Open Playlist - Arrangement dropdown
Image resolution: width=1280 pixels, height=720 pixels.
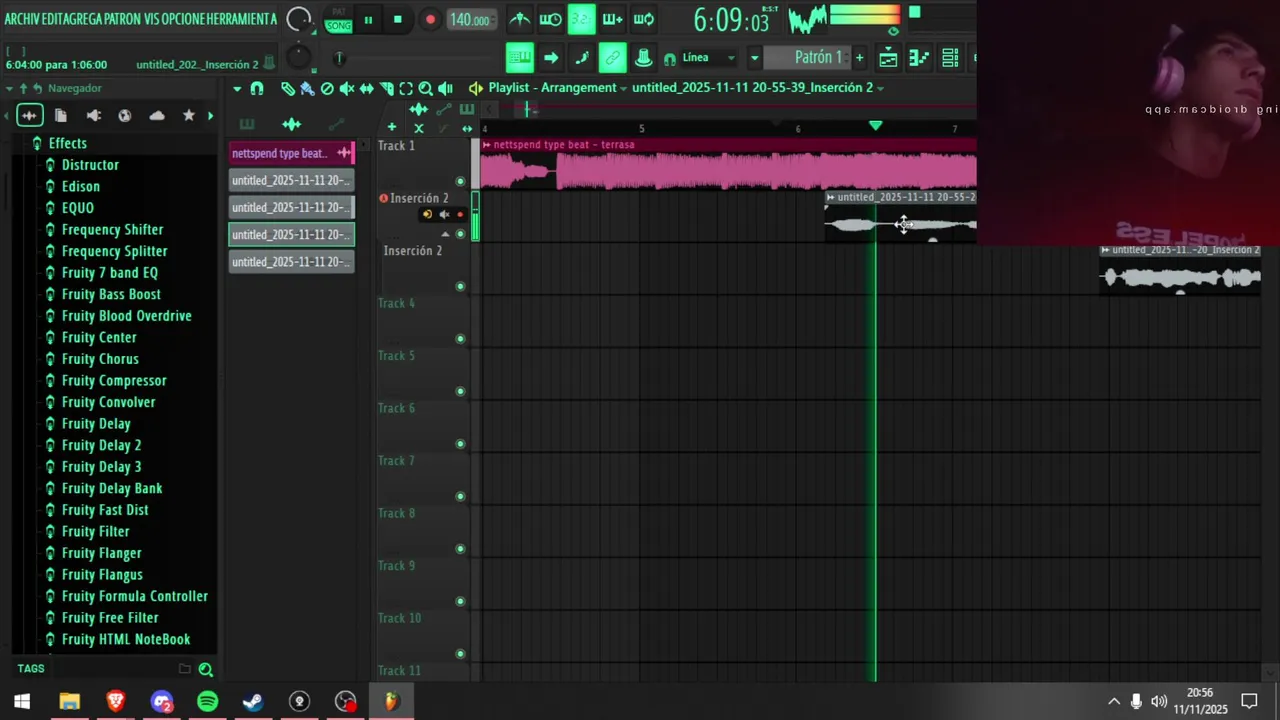coord(558,88)
